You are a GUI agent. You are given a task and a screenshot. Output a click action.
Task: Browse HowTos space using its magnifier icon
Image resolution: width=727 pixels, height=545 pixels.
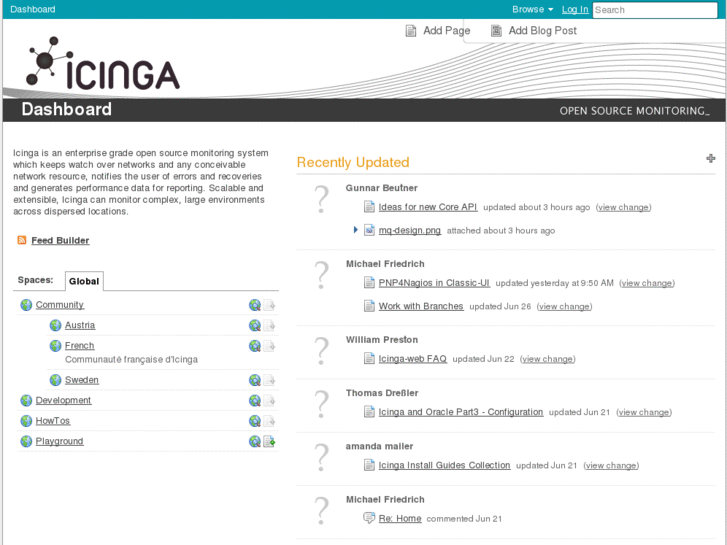255,421
